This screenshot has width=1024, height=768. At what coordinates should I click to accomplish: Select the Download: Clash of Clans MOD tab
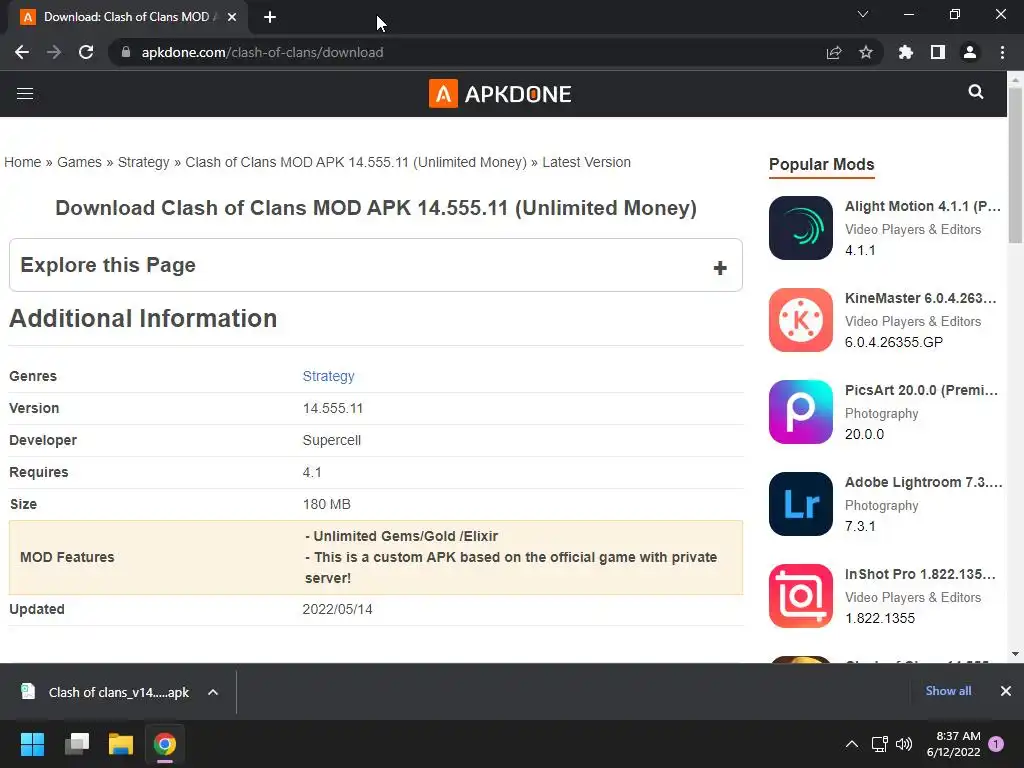tap(128, 17)
